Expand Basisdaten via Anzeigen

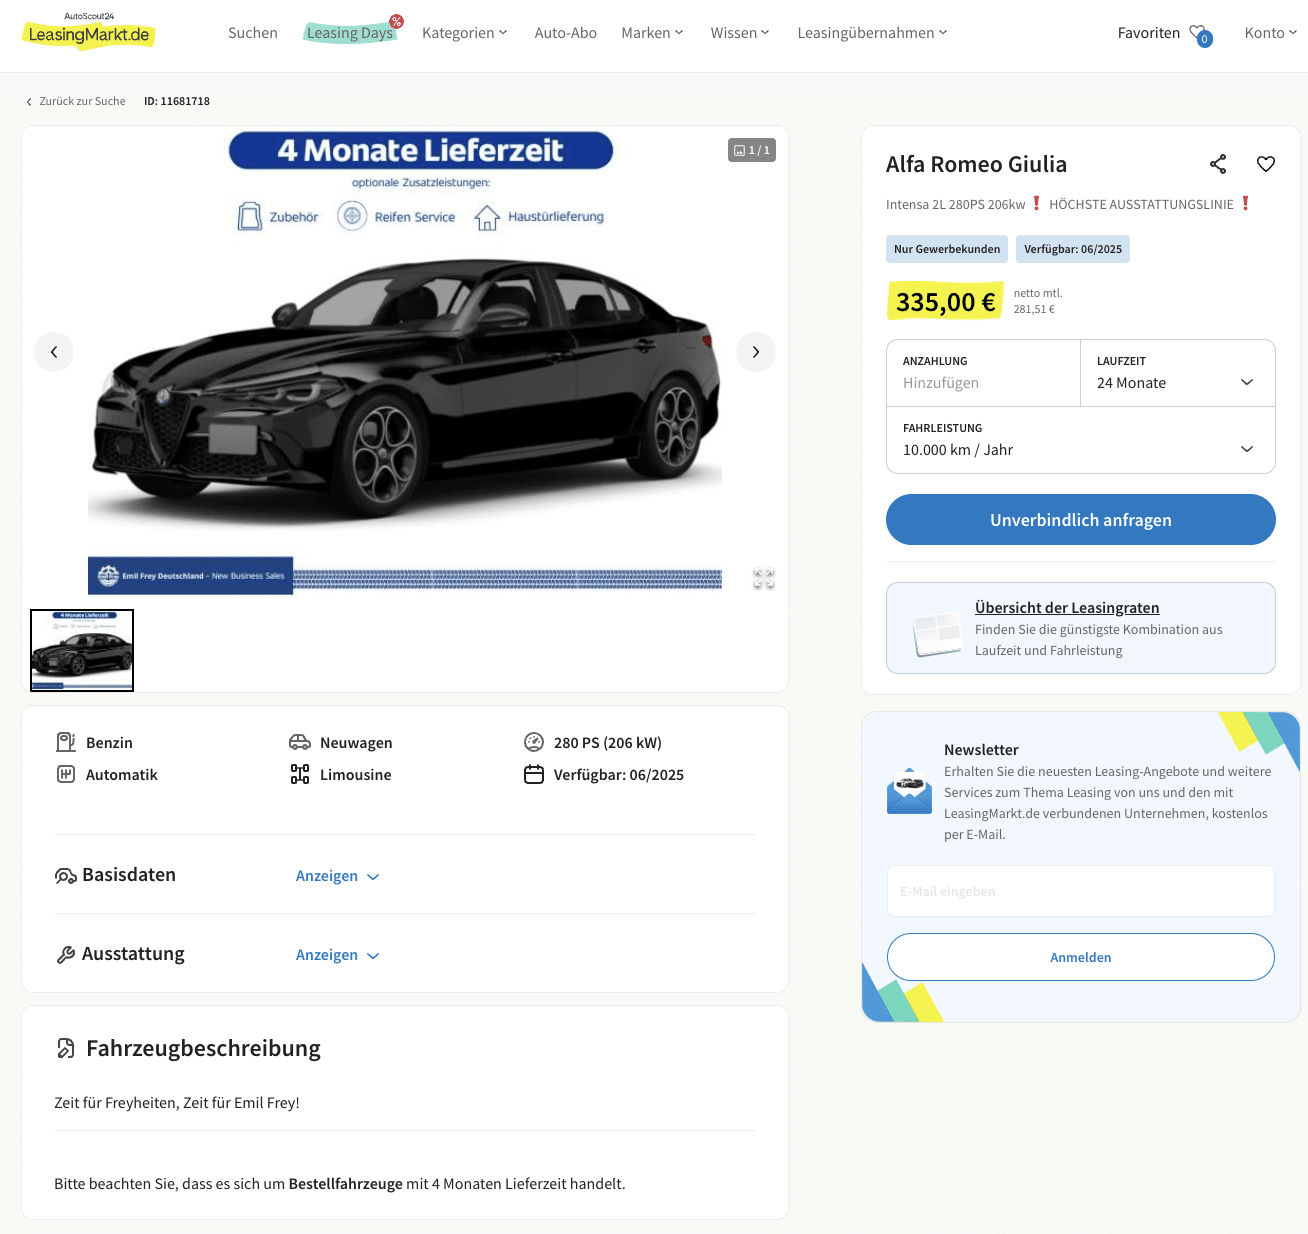(x=338, y=876)
